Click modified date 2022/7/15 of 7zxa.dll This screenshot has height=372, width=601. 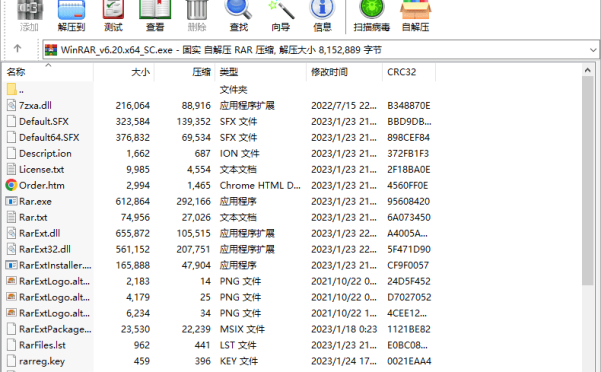point(344,105)
